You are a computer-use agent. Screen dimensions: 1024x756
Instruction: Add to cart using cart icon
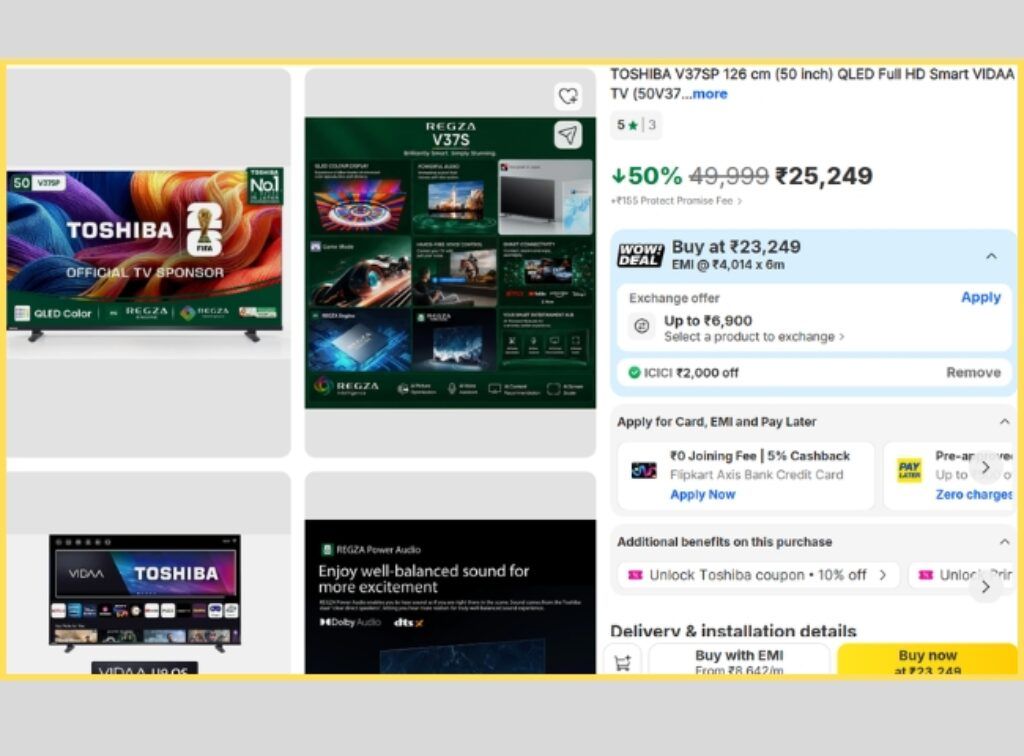pos(623,662)
